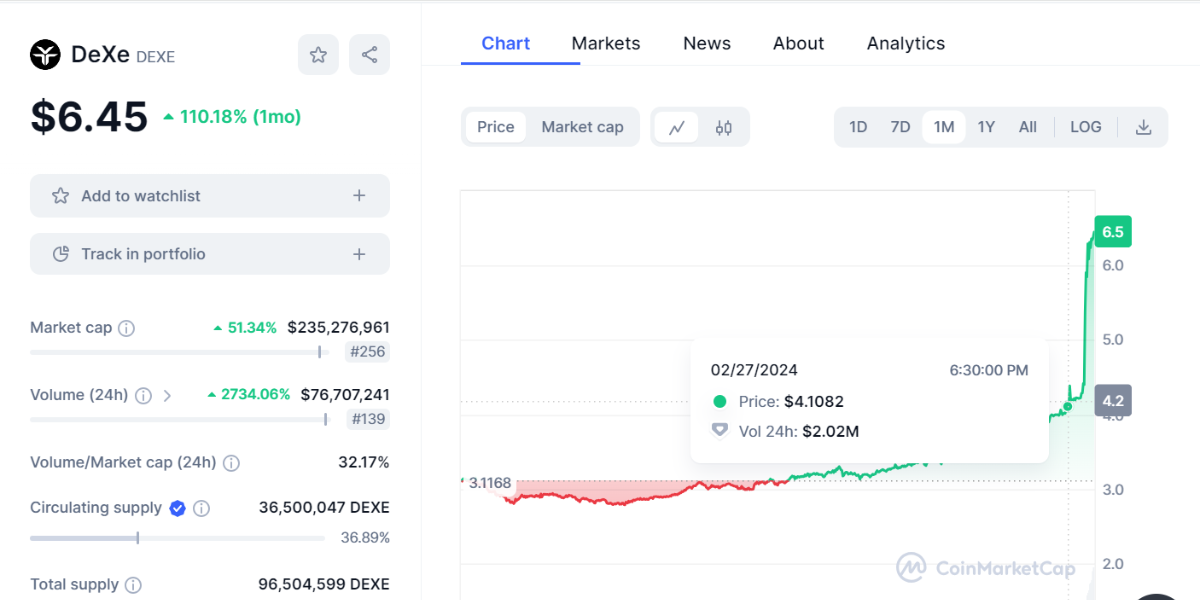Expand Track in portfolio plus option

pyautogui.click(x=359, y=254)
